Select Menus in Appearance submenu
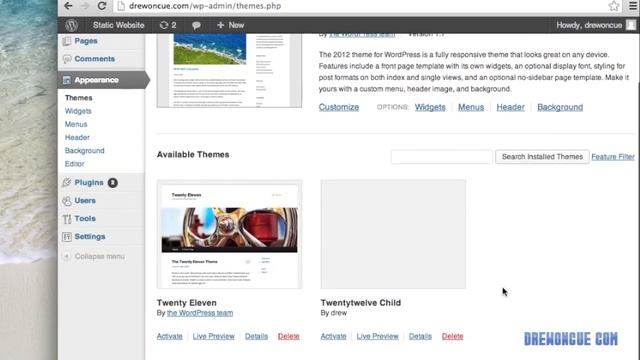Viewport: 640px width, 360px height. pyautogui.click(x=76, y=124)
